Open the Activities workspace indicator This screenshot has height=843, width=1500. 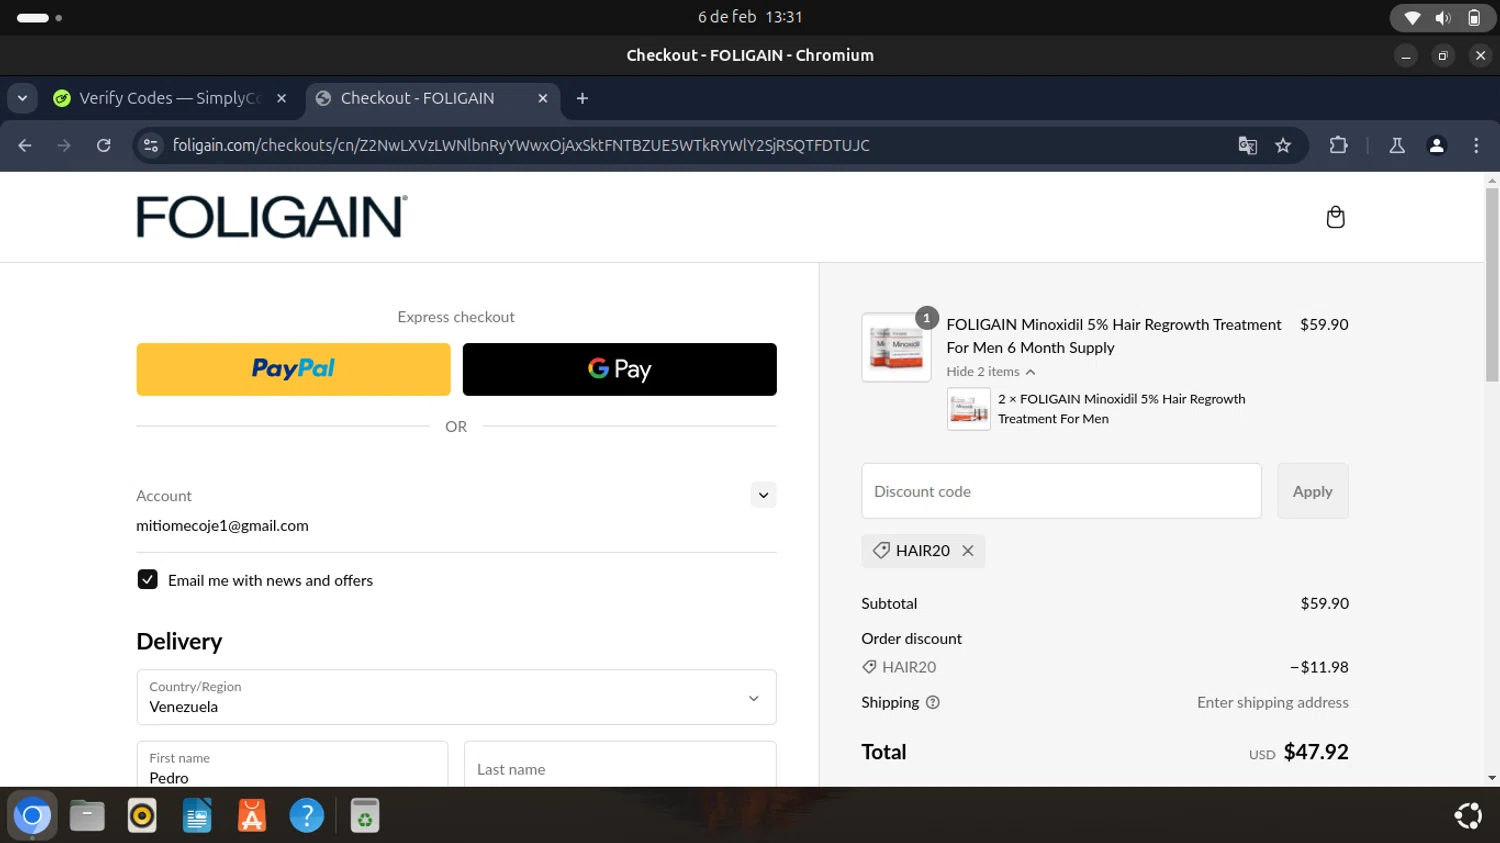coord(40,18)
